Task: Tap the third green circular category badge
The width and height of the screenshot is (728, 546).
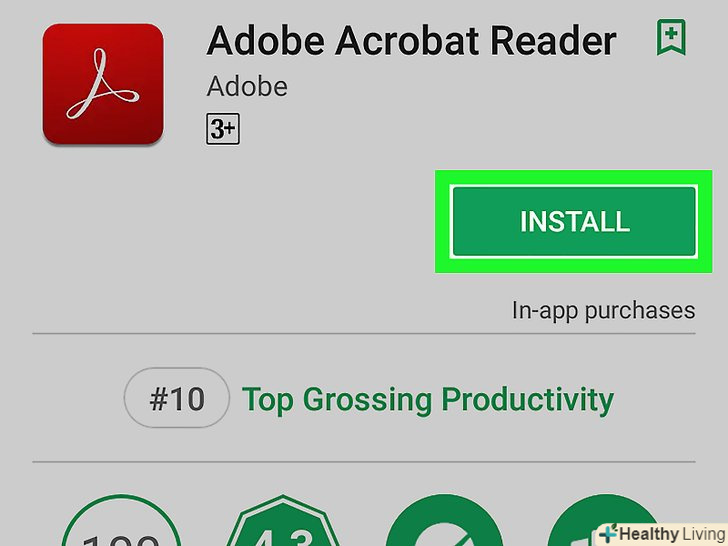Action: coord(444,520)
